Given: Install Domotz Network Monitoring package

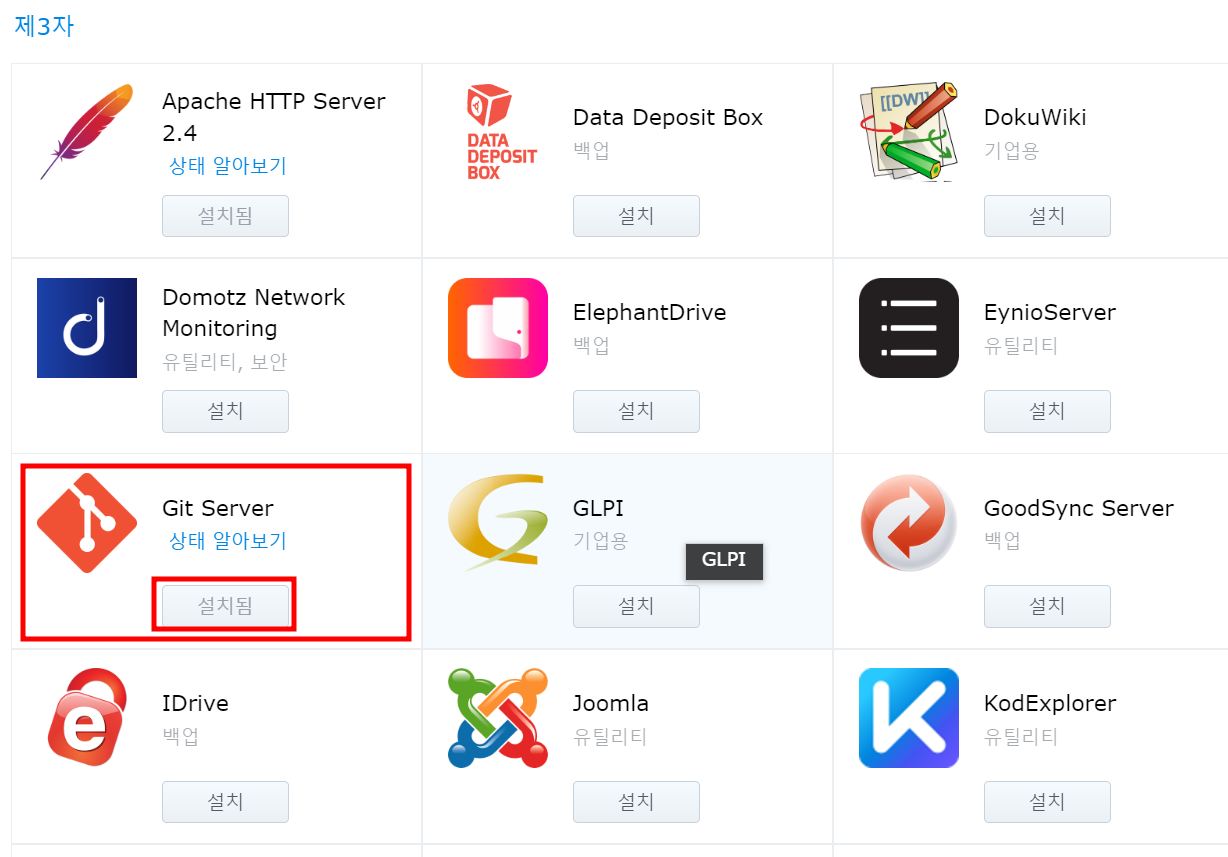Looking at the screenshot, I should [225, 411].
